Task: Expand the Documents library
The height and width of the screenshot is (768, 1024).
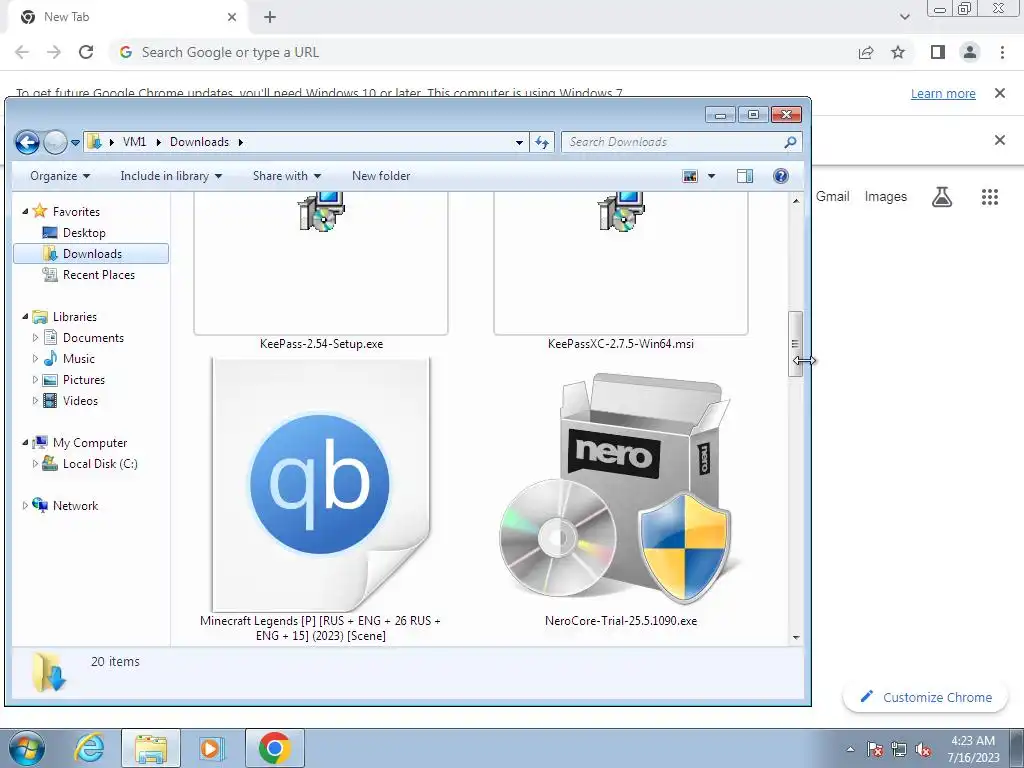Action: coord(35,338)
